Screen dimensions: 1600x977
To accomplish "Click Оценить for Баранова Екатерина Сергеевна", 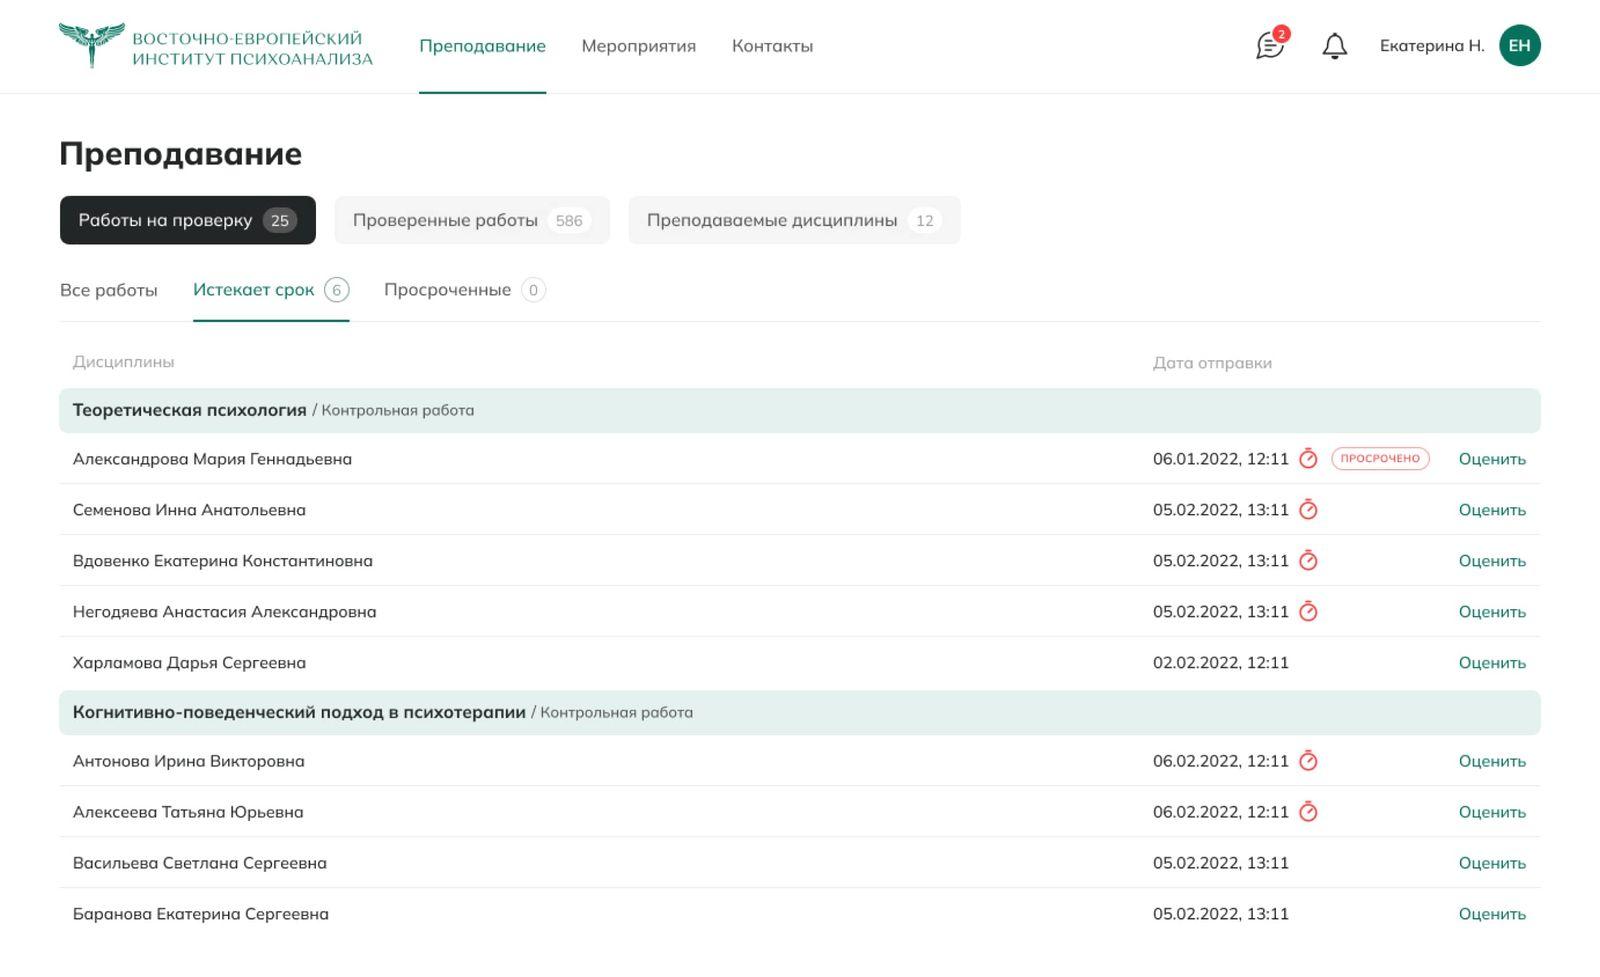I will 1491,914.
